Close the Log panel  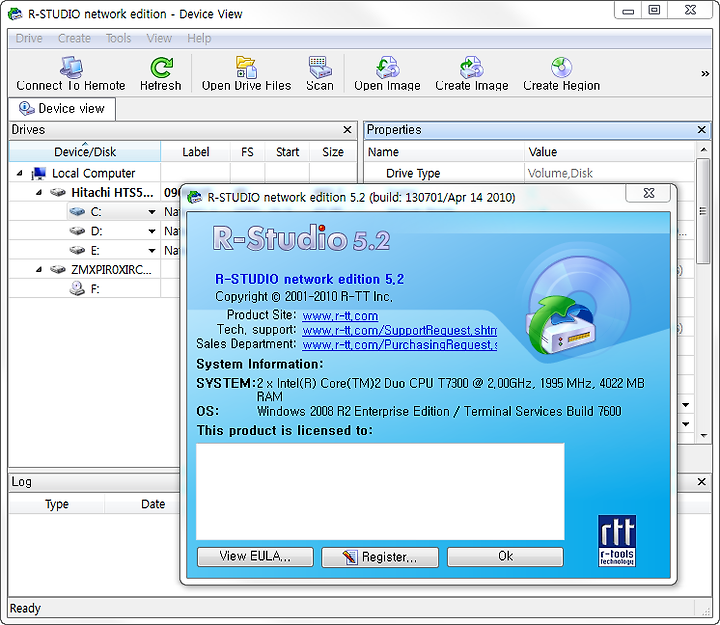(x=702, y=482)
